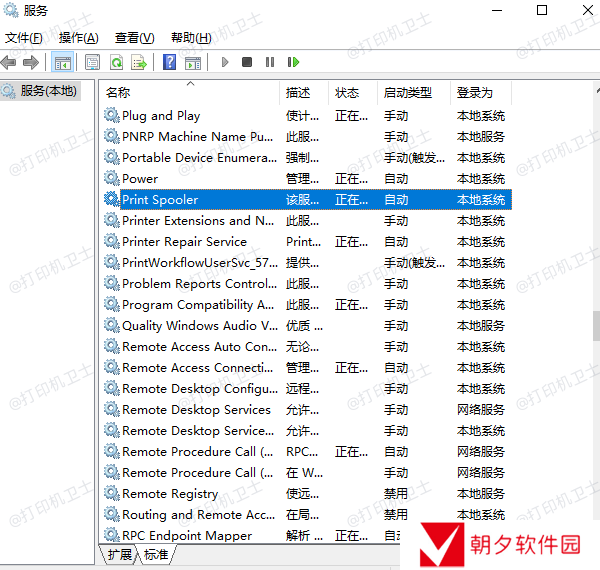Select Remote Access Connecti... service
The height and width of the screenshot is (570, 600).
[x=197, y=368]
